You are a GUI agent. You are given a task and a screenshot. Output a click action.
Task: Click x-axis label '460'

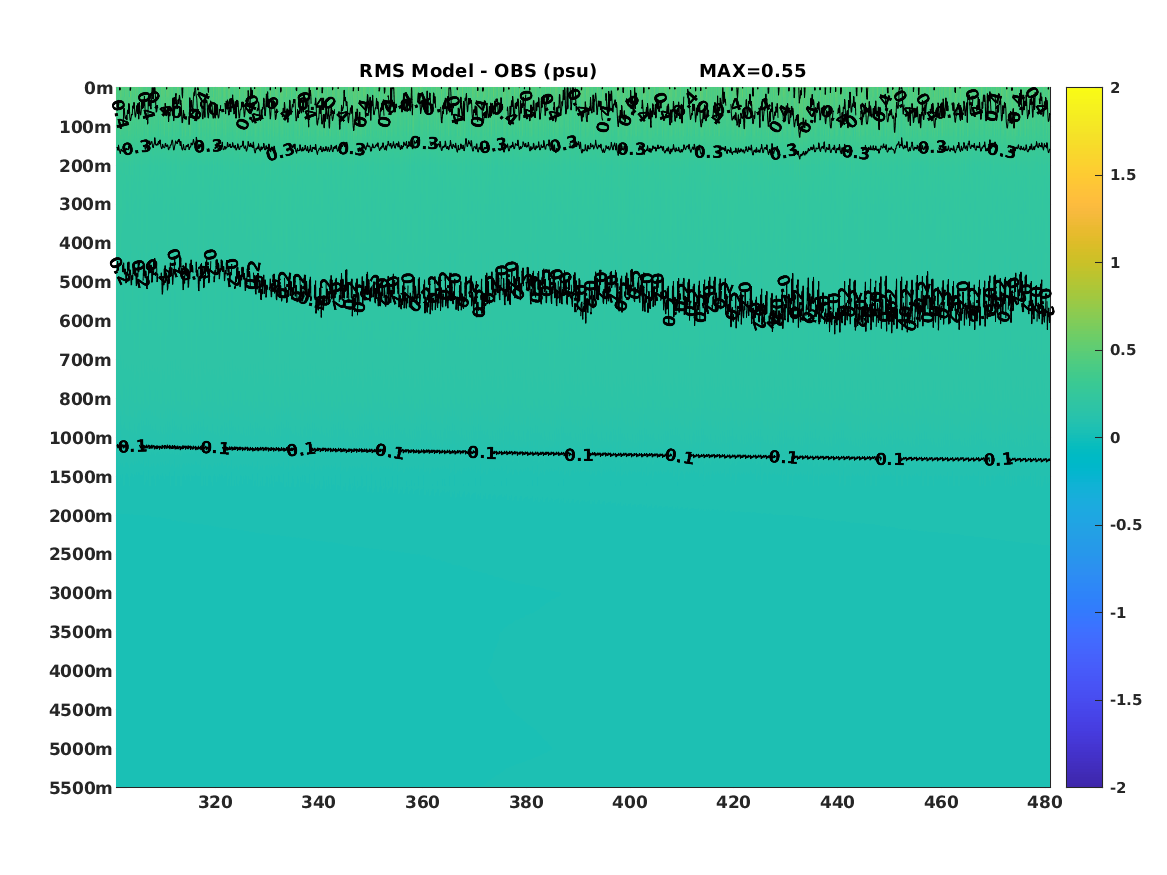coord(941,803)
